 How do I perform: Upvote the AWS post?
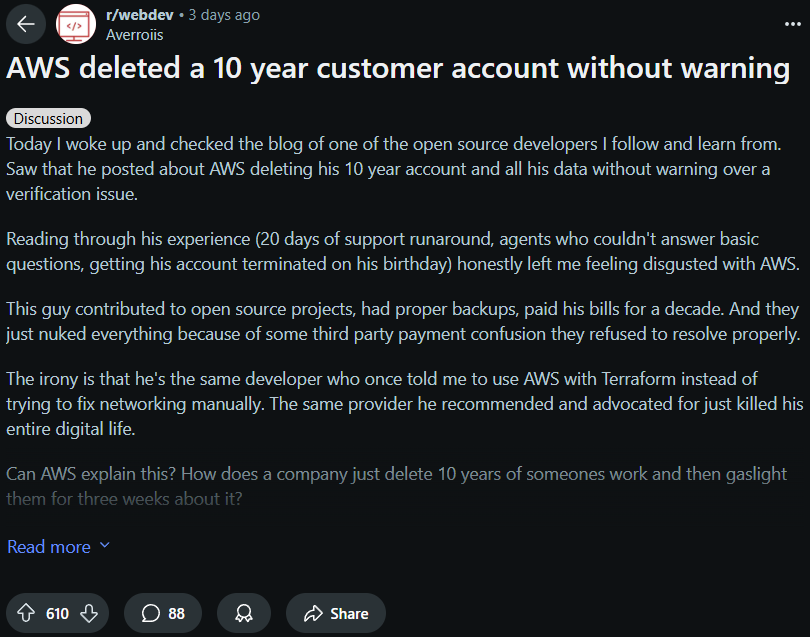click(26, 613)
